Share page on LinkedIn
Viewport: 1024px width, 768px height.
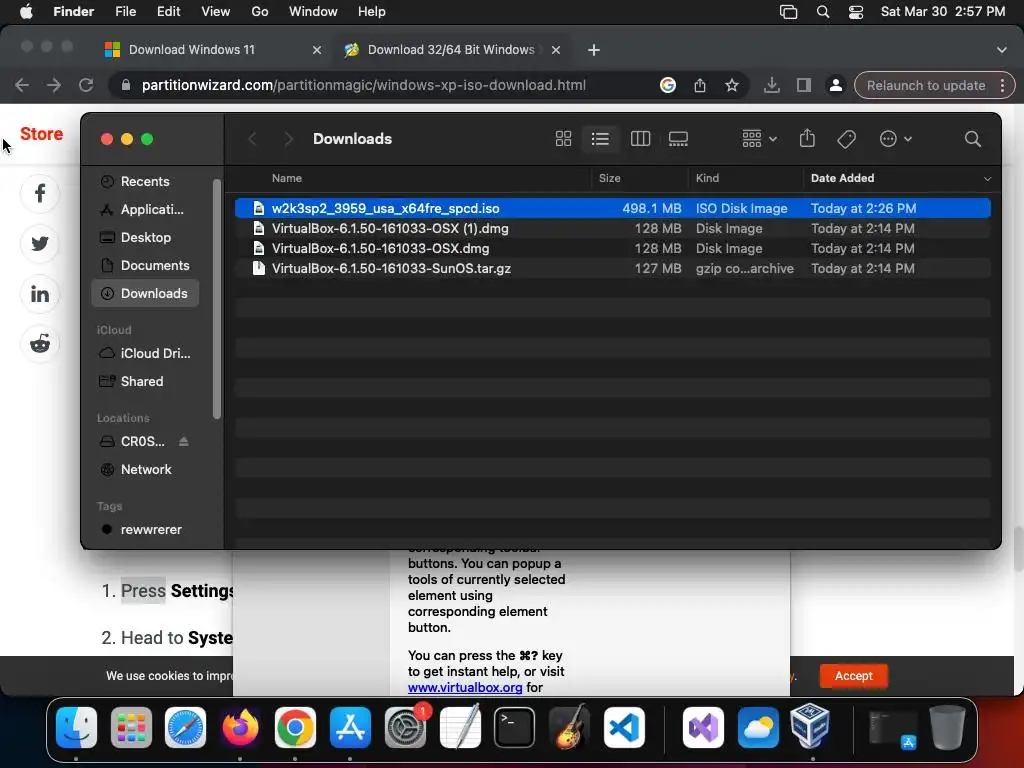[x=40, y=294]
